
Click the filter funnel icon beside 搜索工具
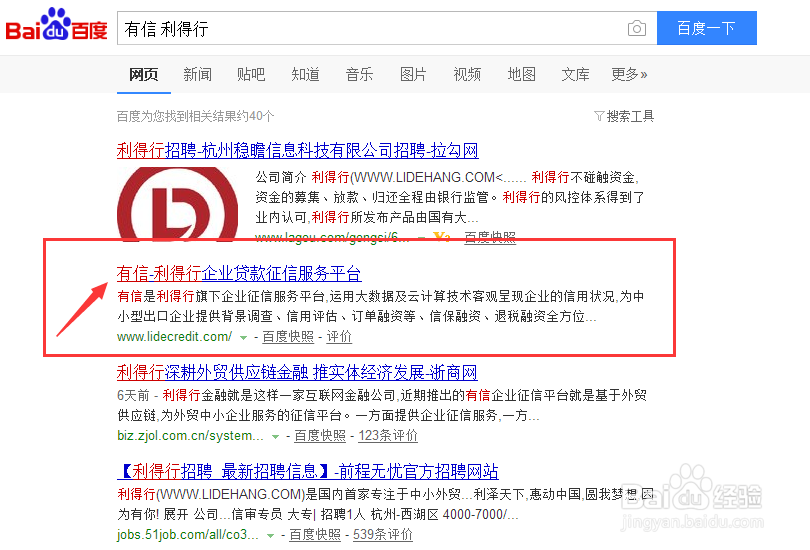(x=599, y=116)
